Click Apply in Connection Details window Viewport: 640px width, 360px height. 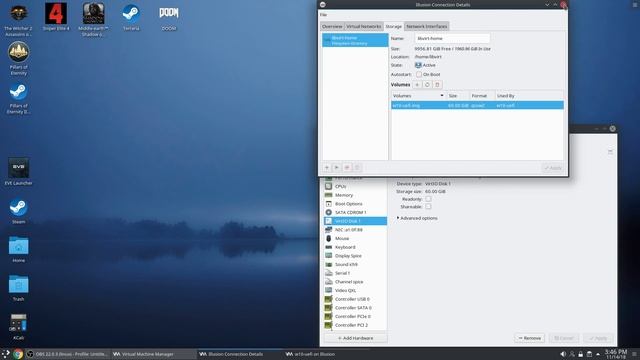click(553, 168)
